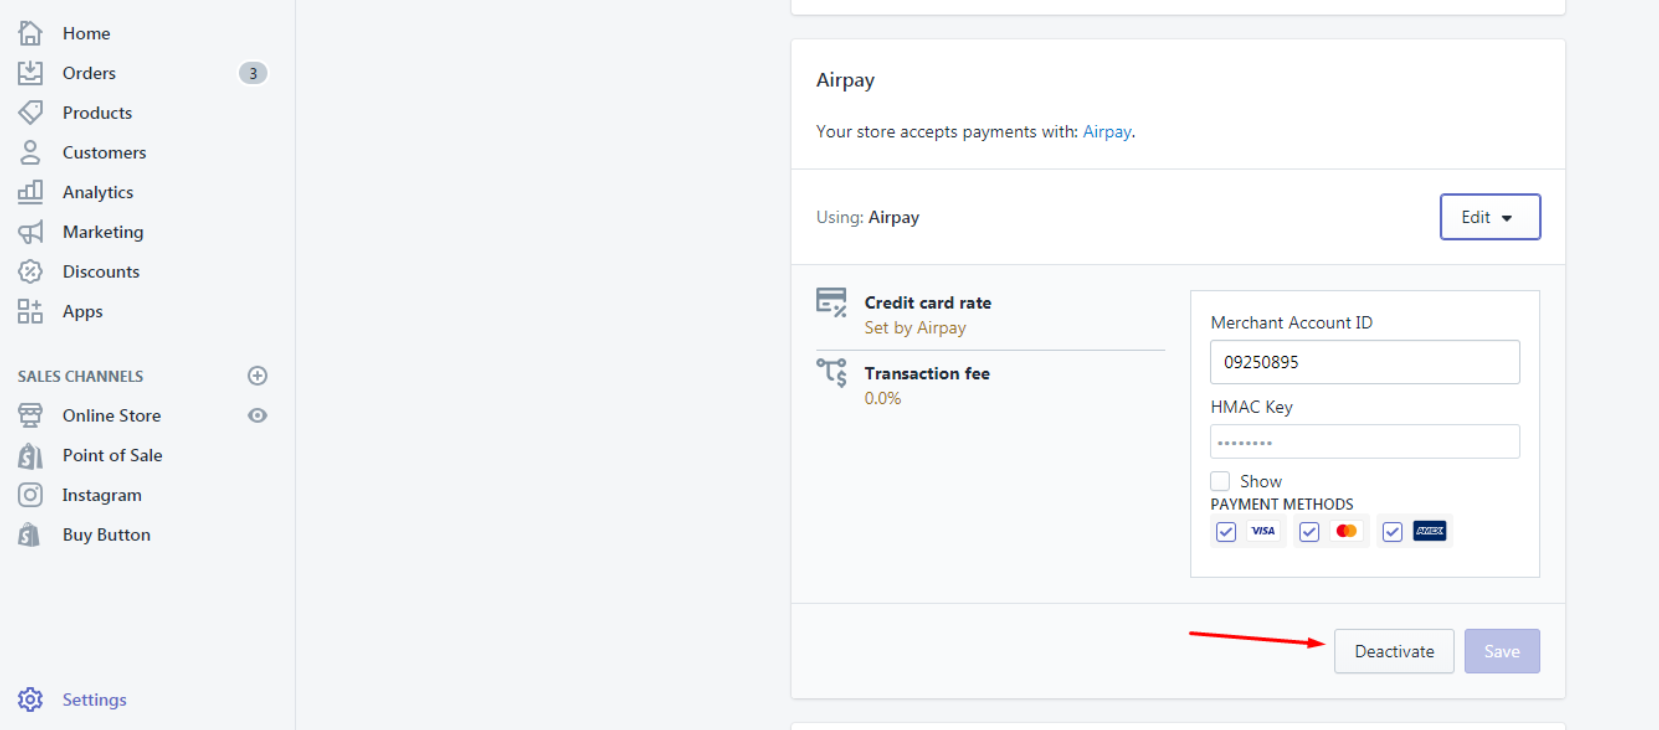Click the 0.0% transaction fee value
Viewport: 1659px width, 730px height.
883,398
